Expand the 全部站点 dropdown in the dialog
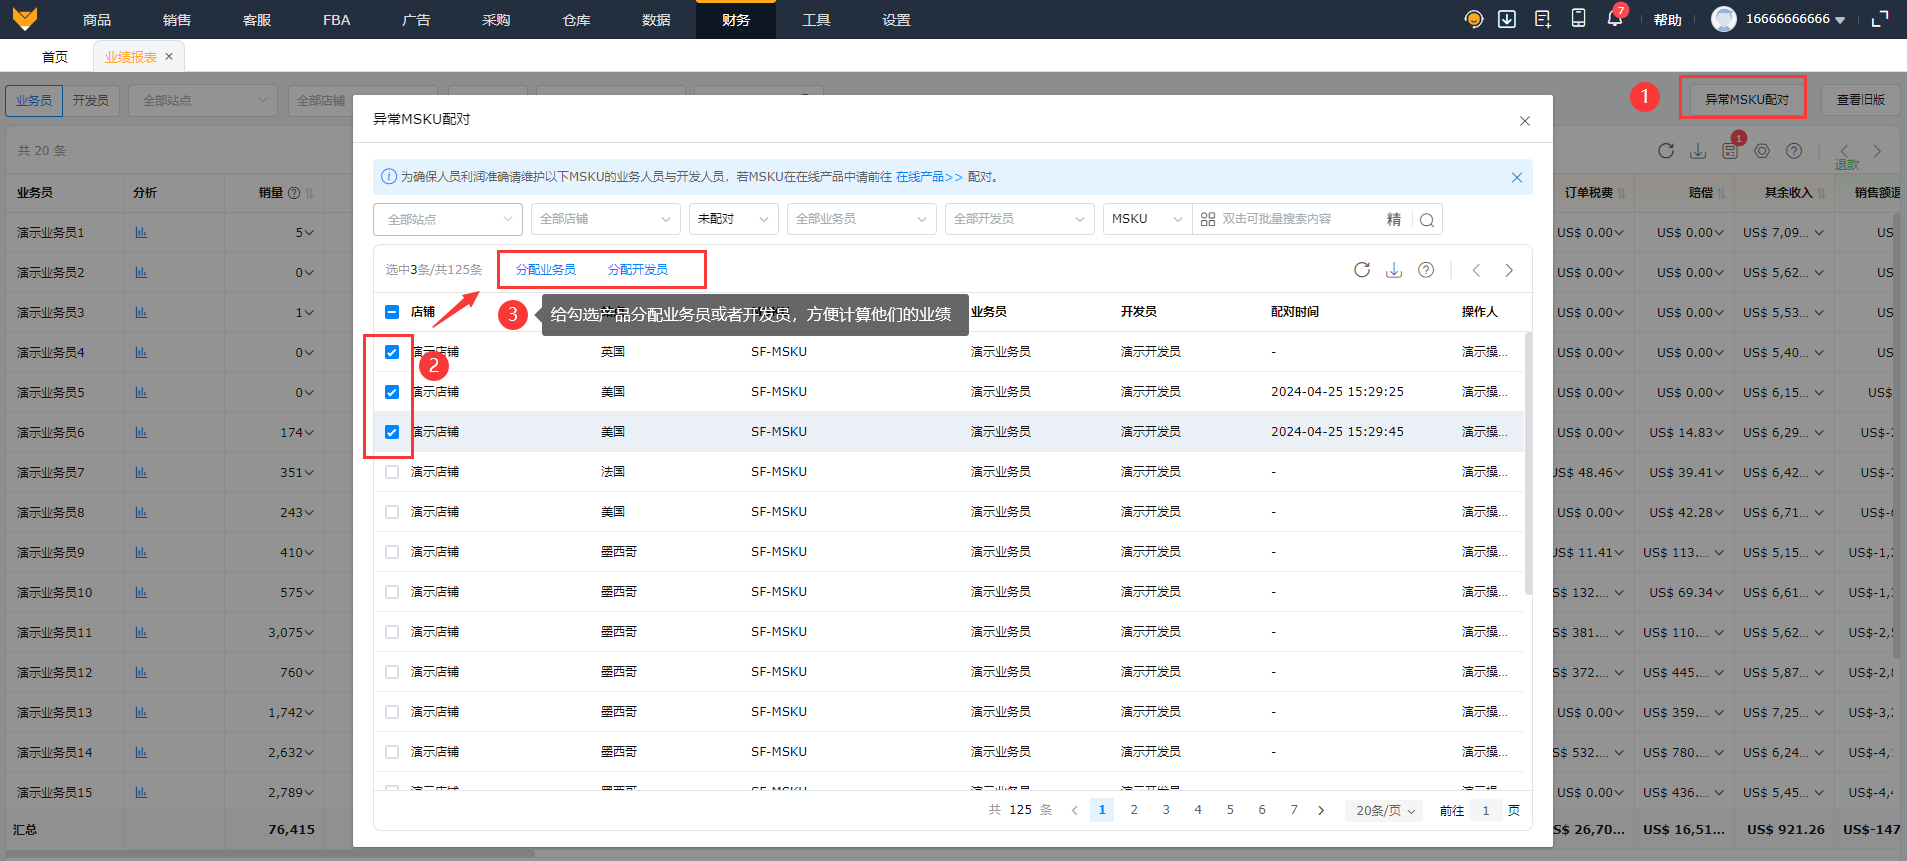The height and width of the screenshot is (861, 1907). click(448, 219)
